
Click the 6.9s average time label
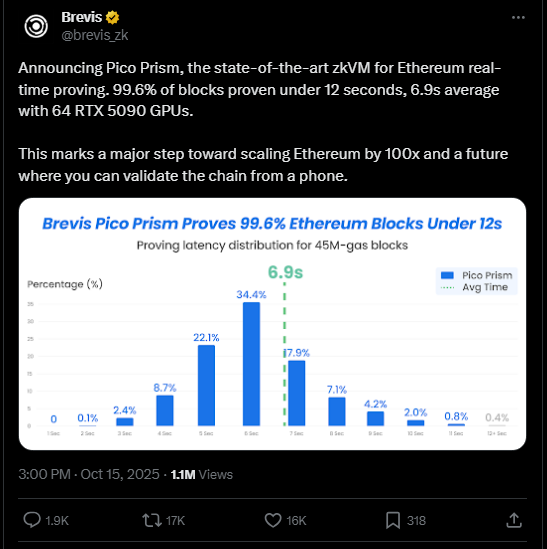point(285,272)
